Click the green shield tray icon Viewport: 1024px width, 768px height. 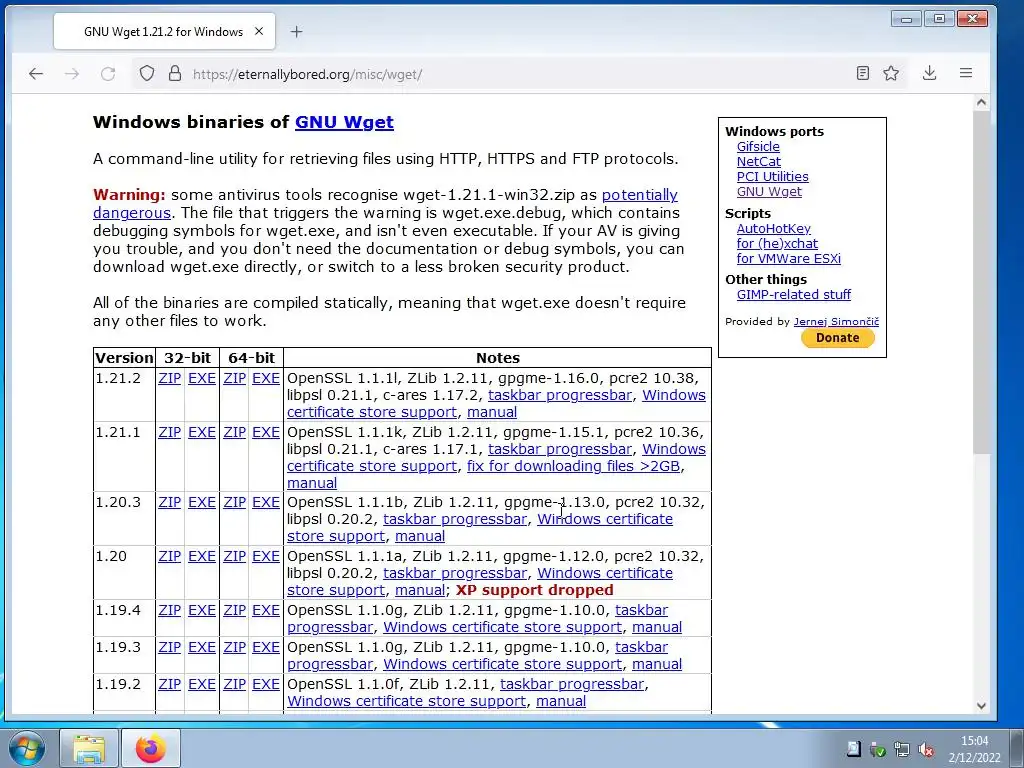(x=877, y=750)
